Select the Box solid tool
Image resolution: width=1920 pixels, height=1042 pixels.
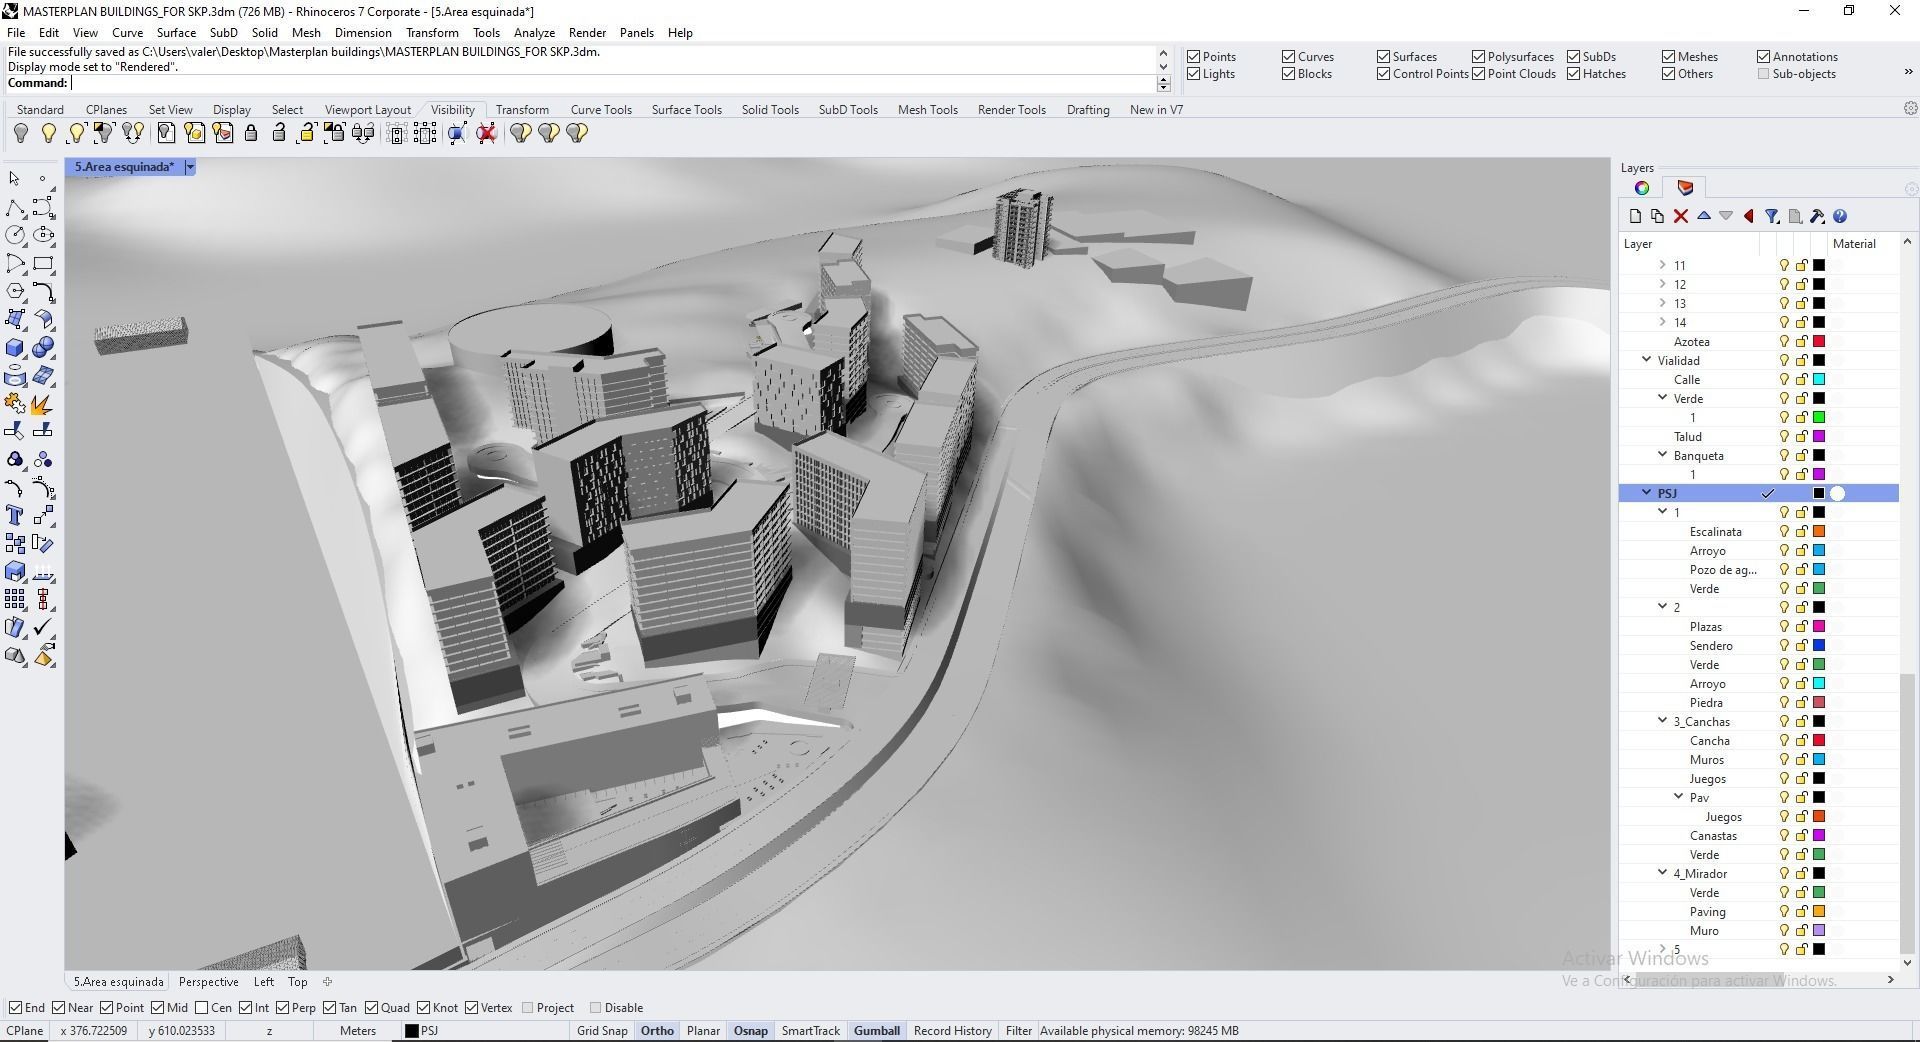15,348
